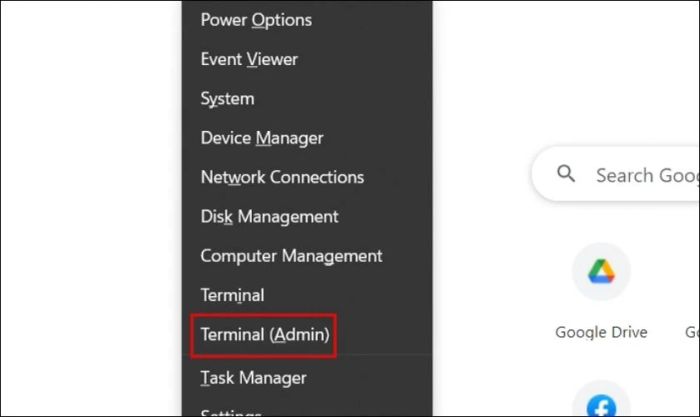Open the cut-off shortcut right of Google Drive
700x417 pixels.
(692, 332)
